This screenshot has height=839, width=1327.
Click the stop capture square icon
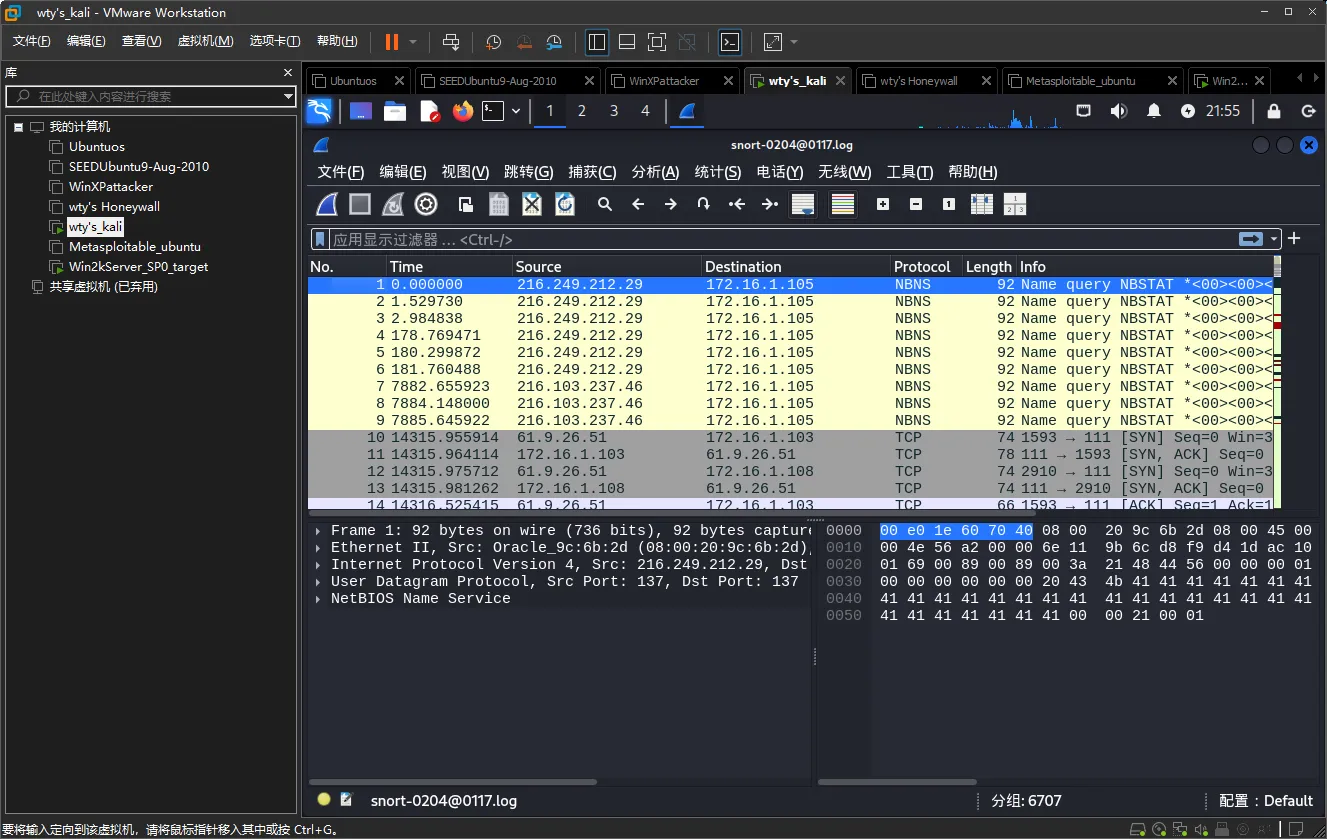360,205
